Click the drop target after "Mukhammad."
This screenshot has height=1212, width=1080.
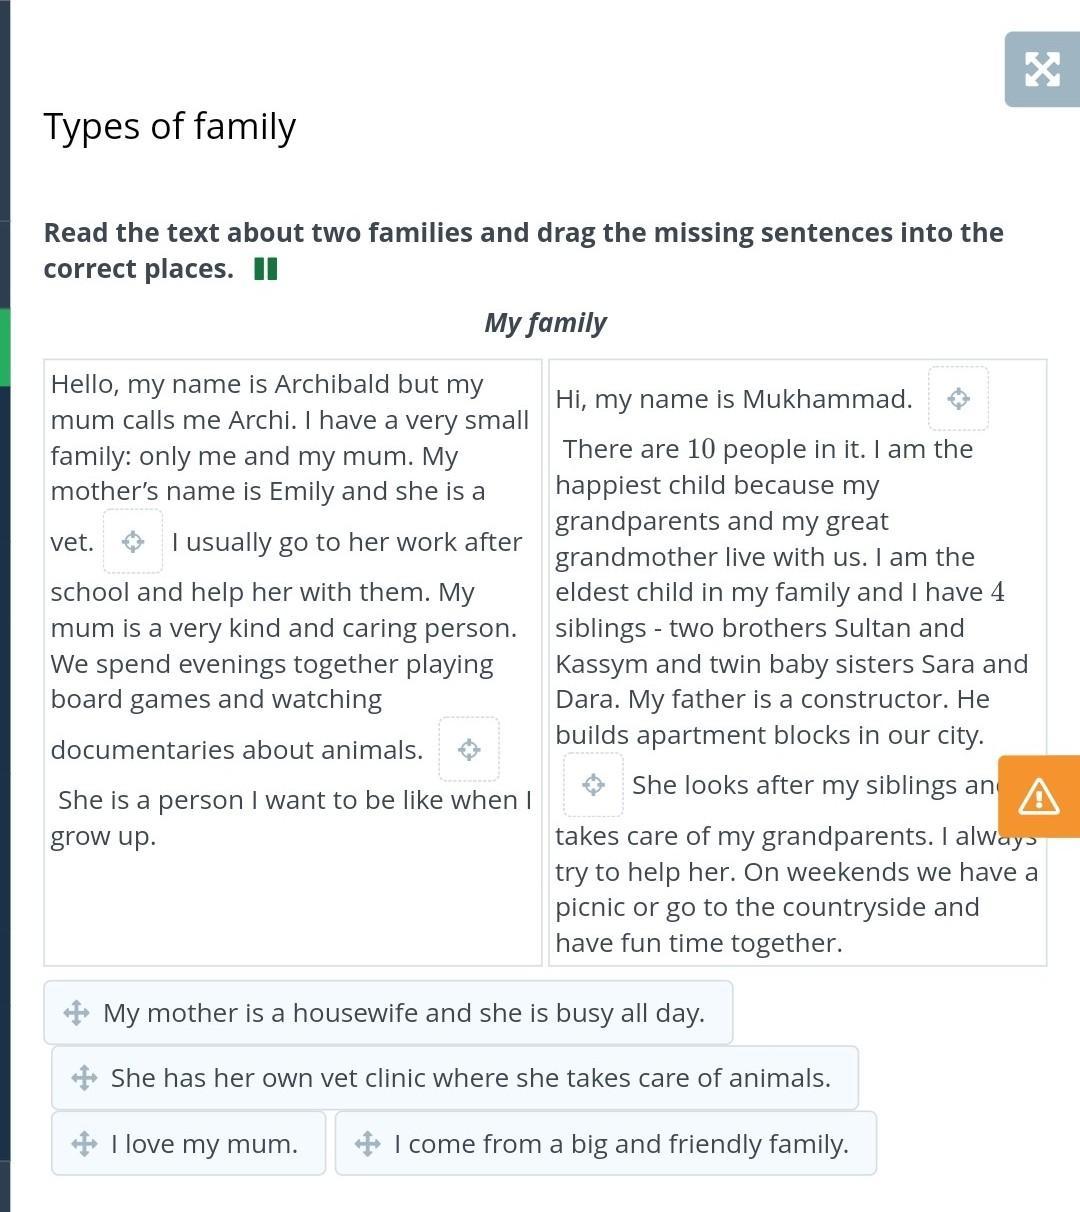pyautogui.click(x=958, y=399)
